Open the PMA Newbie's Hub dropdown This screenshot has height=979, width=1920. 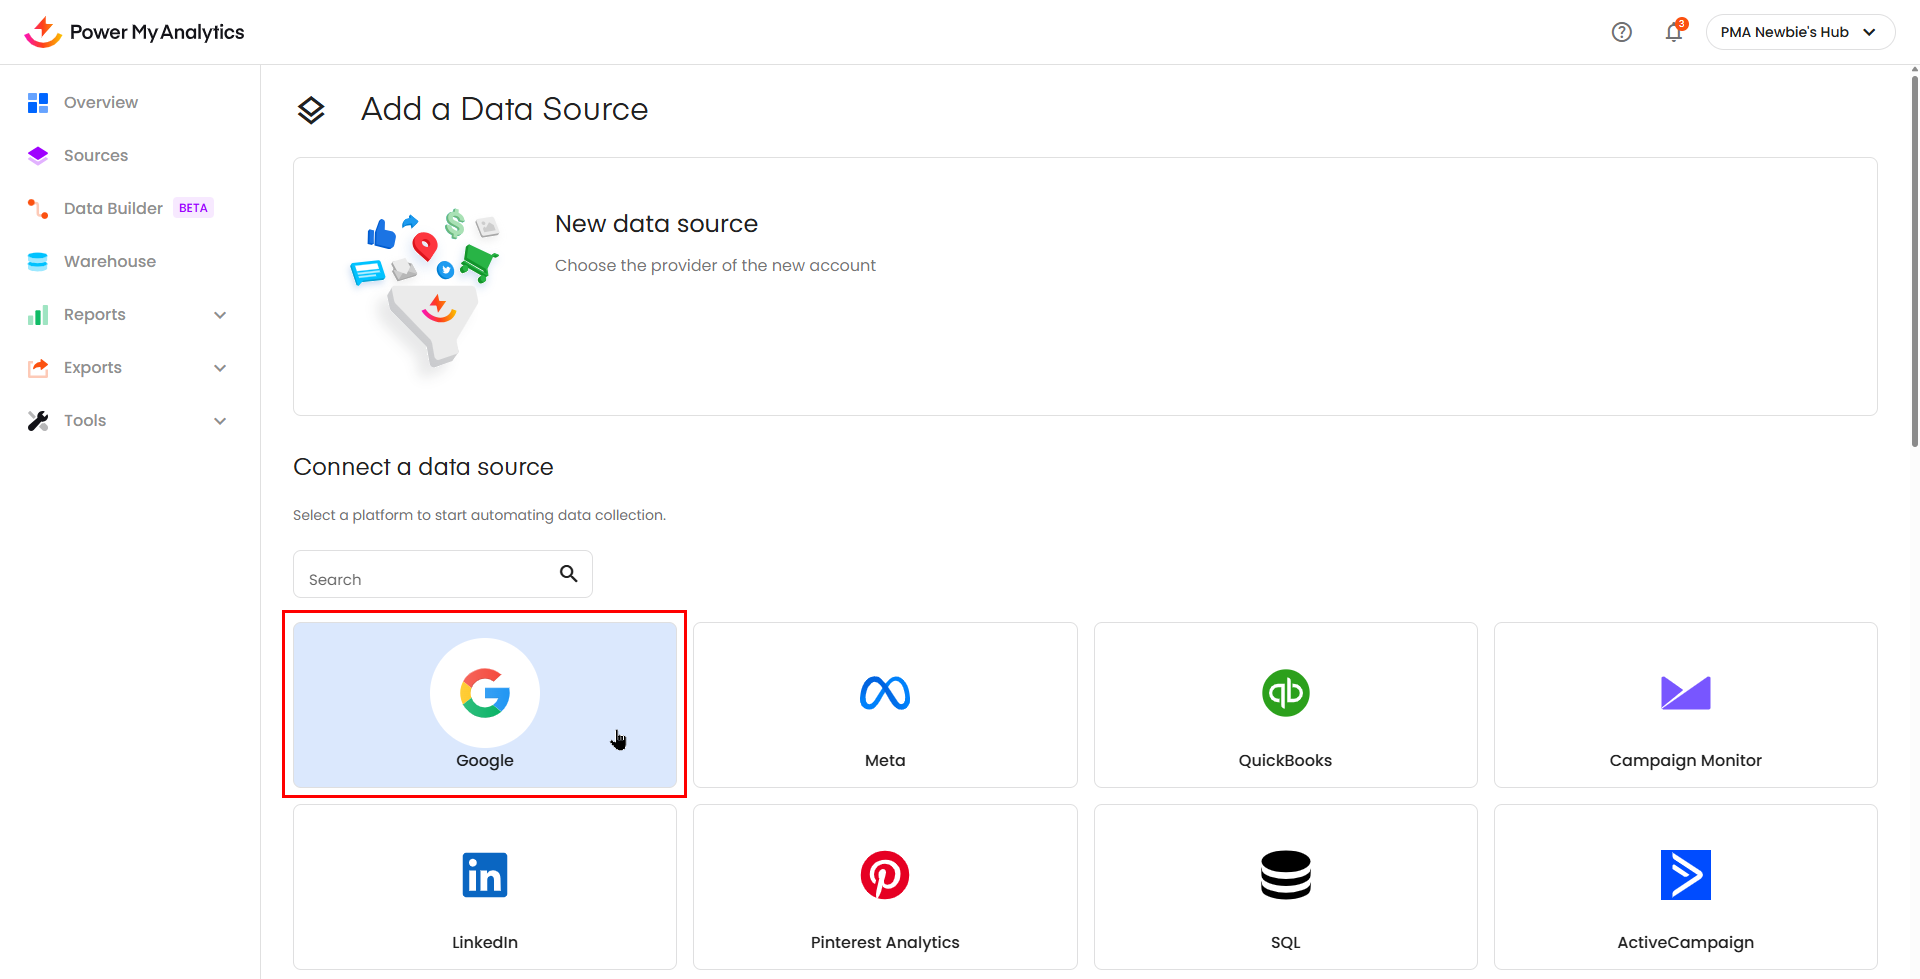tap(1799, 32)
